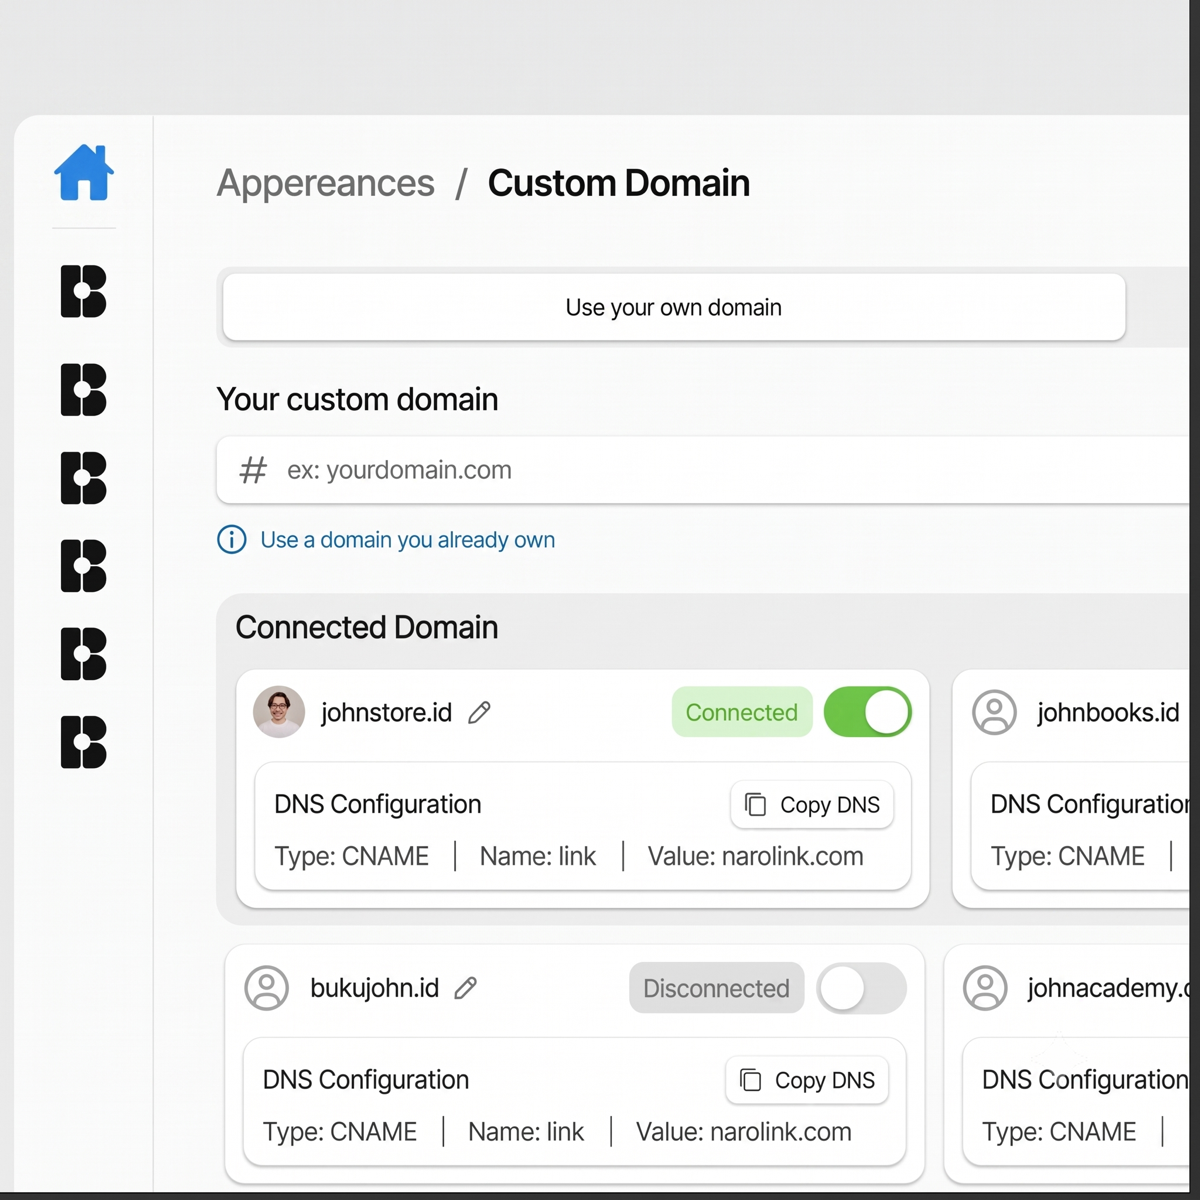Click the johnbooks.id avatar icon

[x=994, y=712]
